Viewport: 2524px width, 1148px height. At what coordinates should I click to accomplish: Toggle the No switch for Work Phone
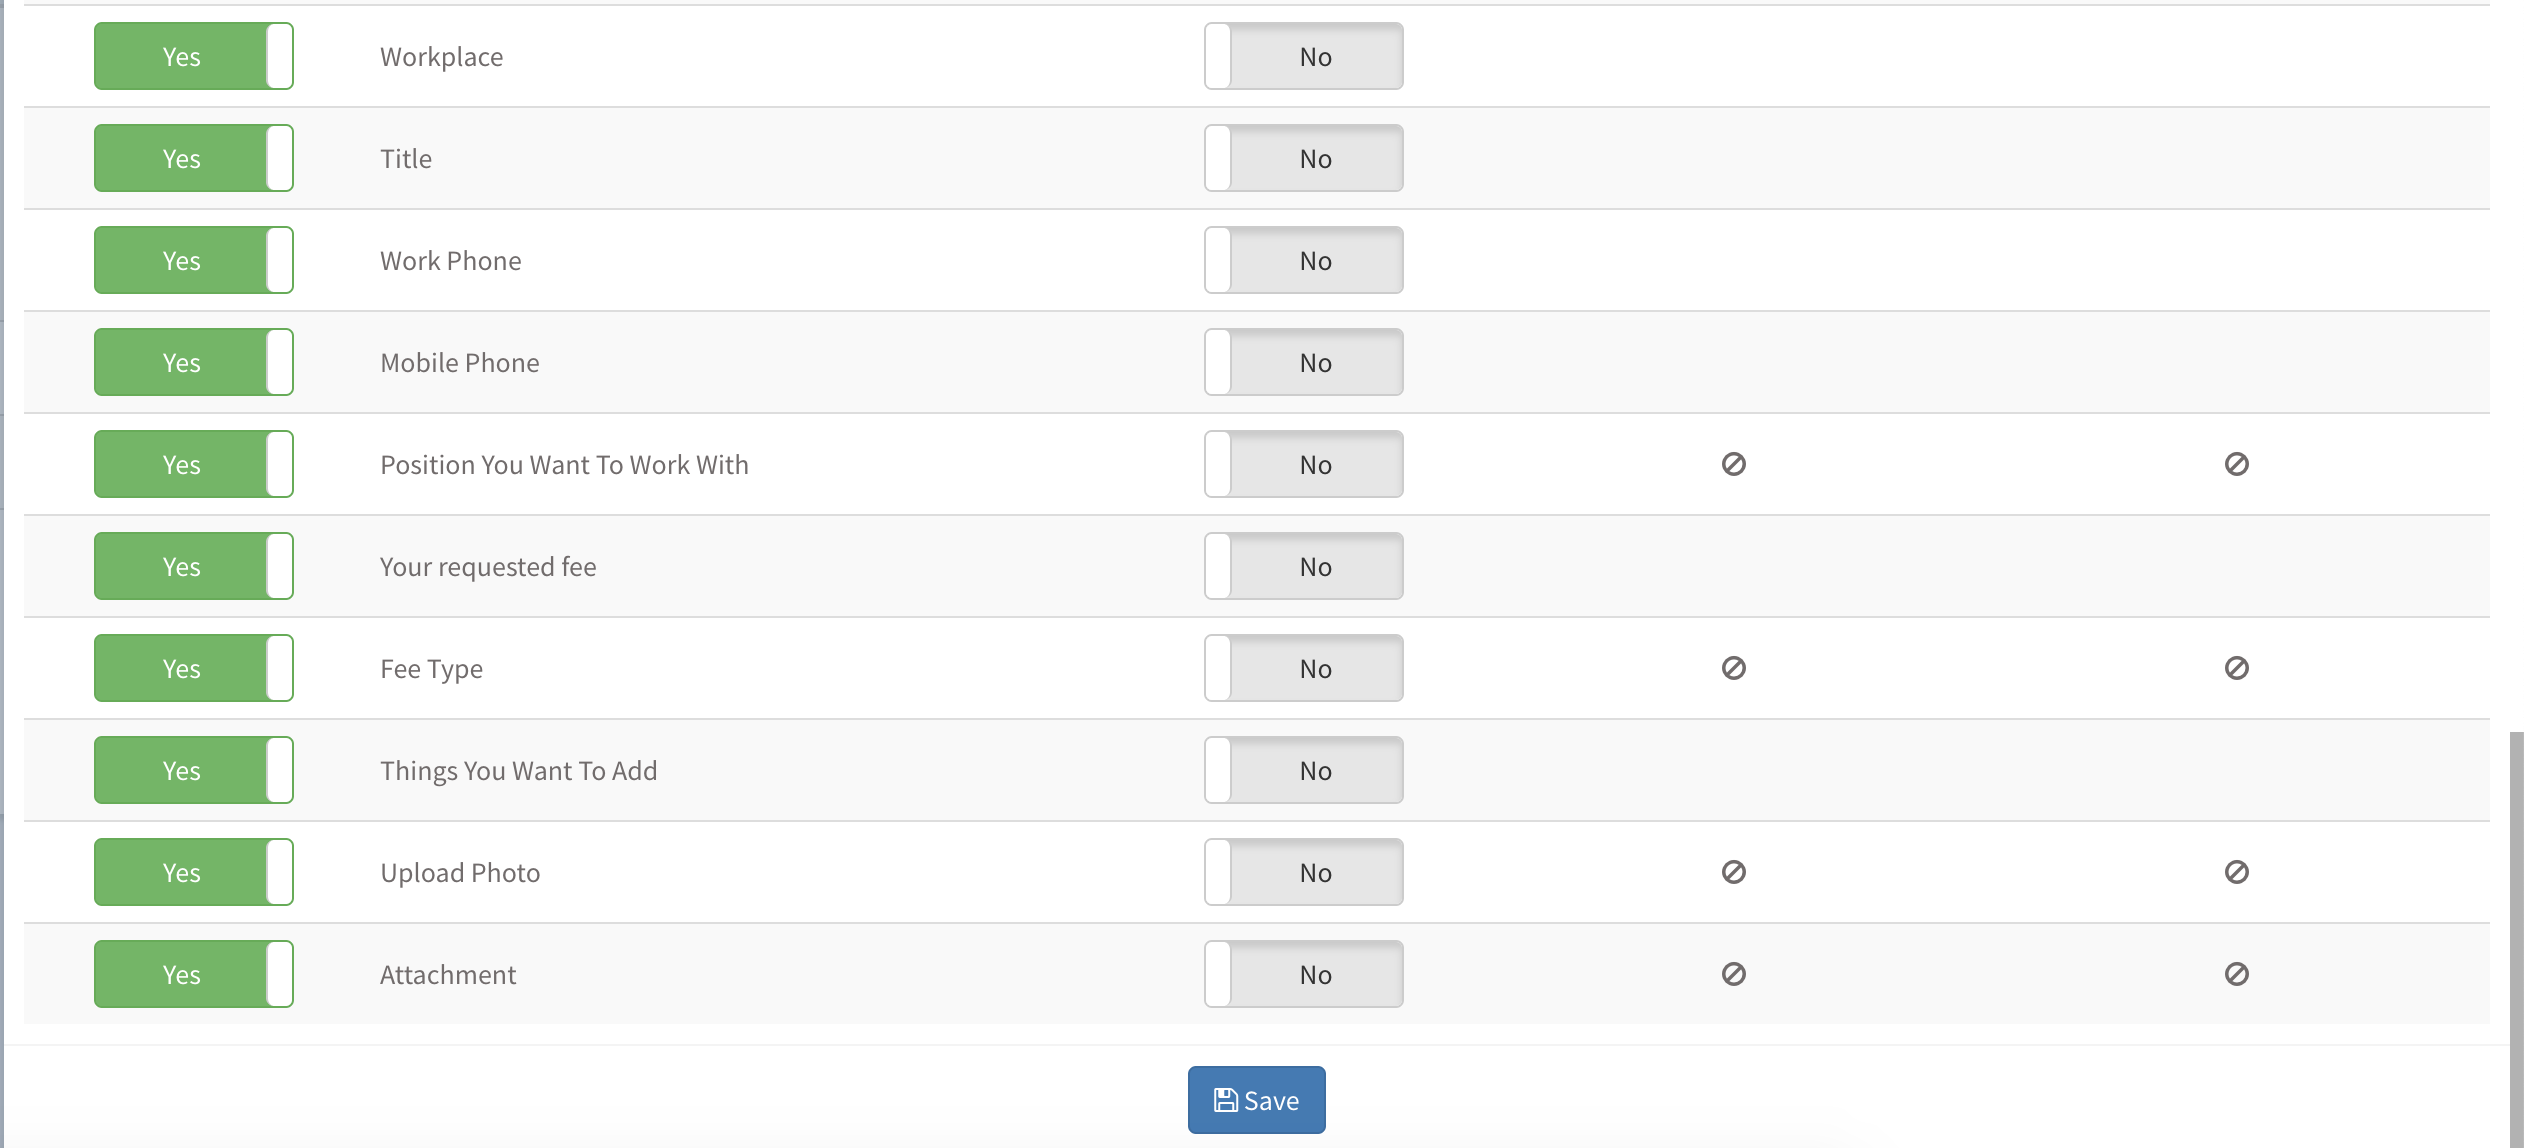[x=1304, y=260]
